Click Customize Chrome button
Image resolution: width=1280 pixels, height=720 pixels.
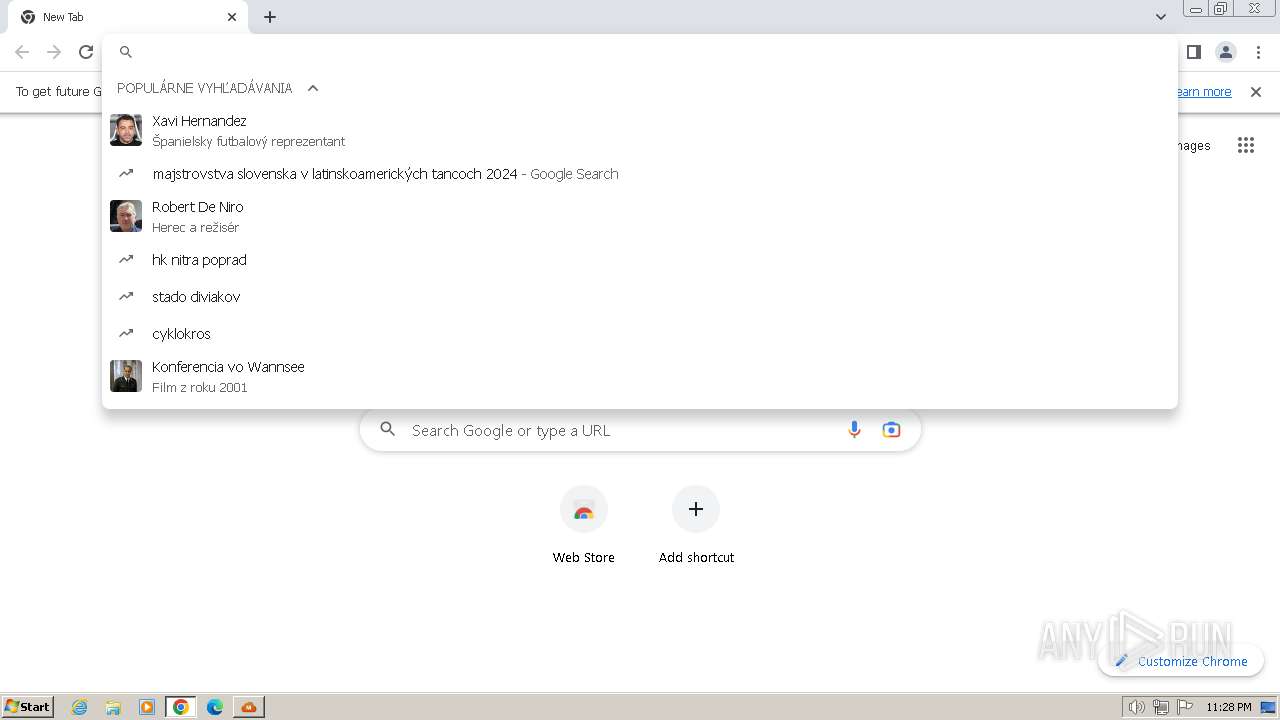[1181, 661]
